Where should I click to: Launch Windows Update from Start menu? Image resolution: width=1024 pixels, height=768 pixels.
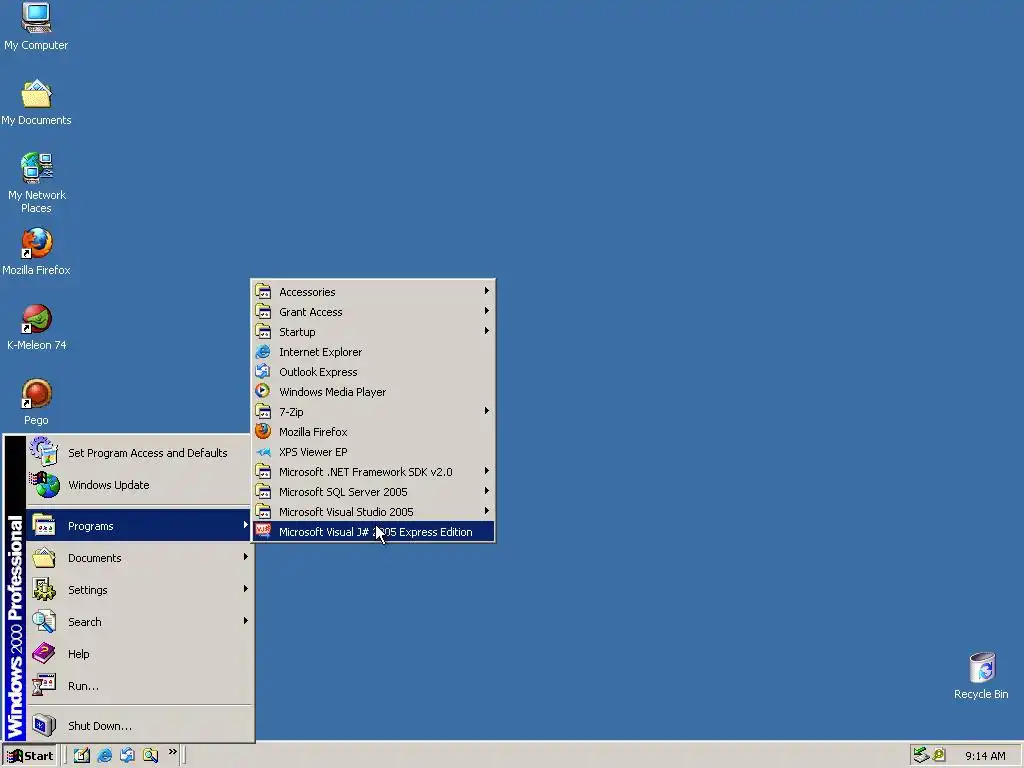click(x=138, y=485)
